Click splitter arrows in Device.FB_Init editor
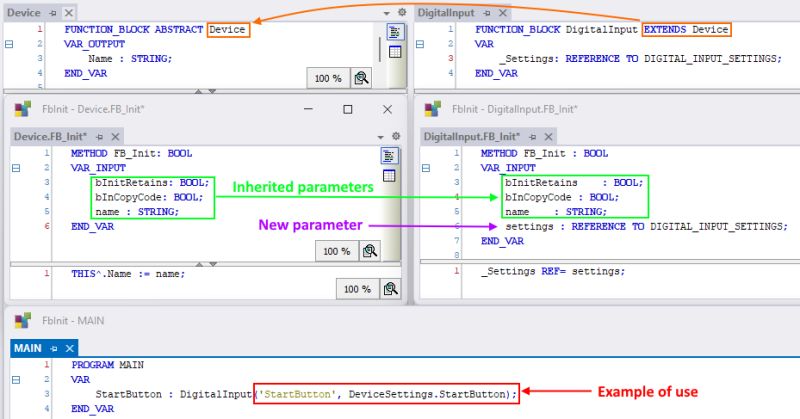The height and width of the screenshot is (419, 800). click(x=206, y=264)
